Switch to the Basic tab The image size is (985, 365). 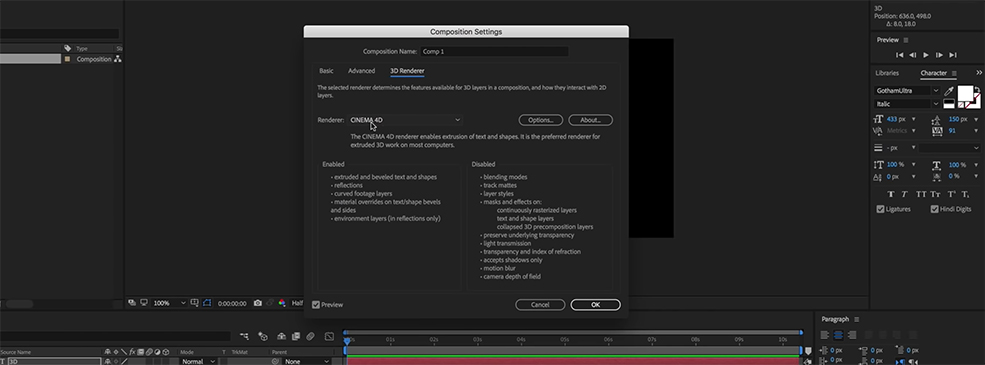tap(326, 71)
